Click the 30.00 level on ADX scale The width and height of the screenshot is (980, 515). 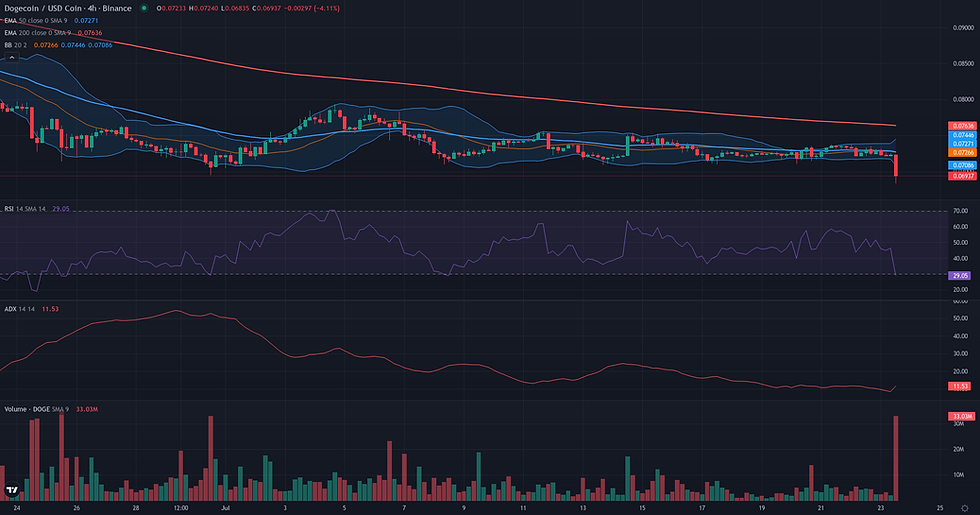click(960, 354)
